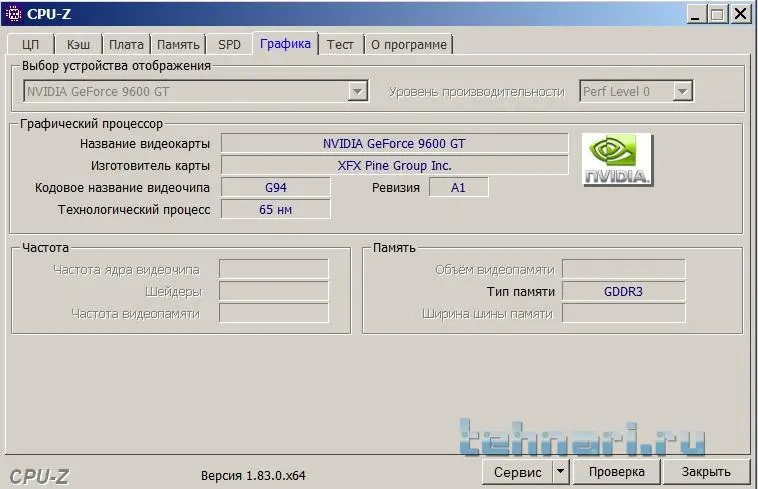Open the Тест tab

tap(340, 44)
